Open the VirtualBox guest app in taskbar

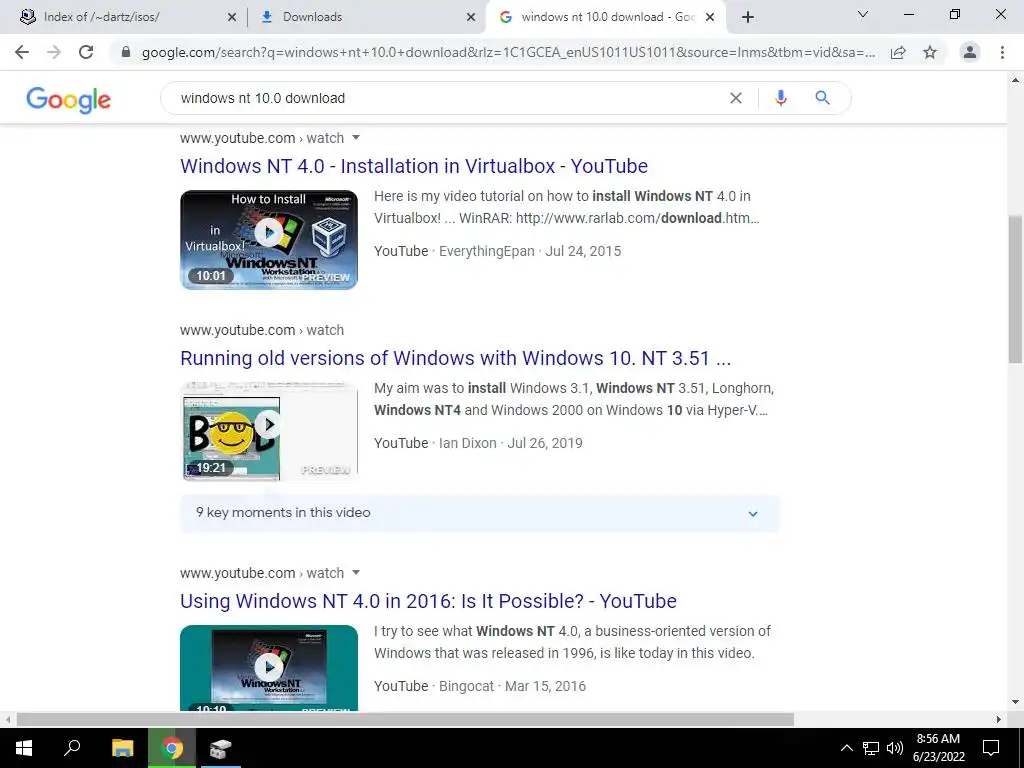click(220, 748)
